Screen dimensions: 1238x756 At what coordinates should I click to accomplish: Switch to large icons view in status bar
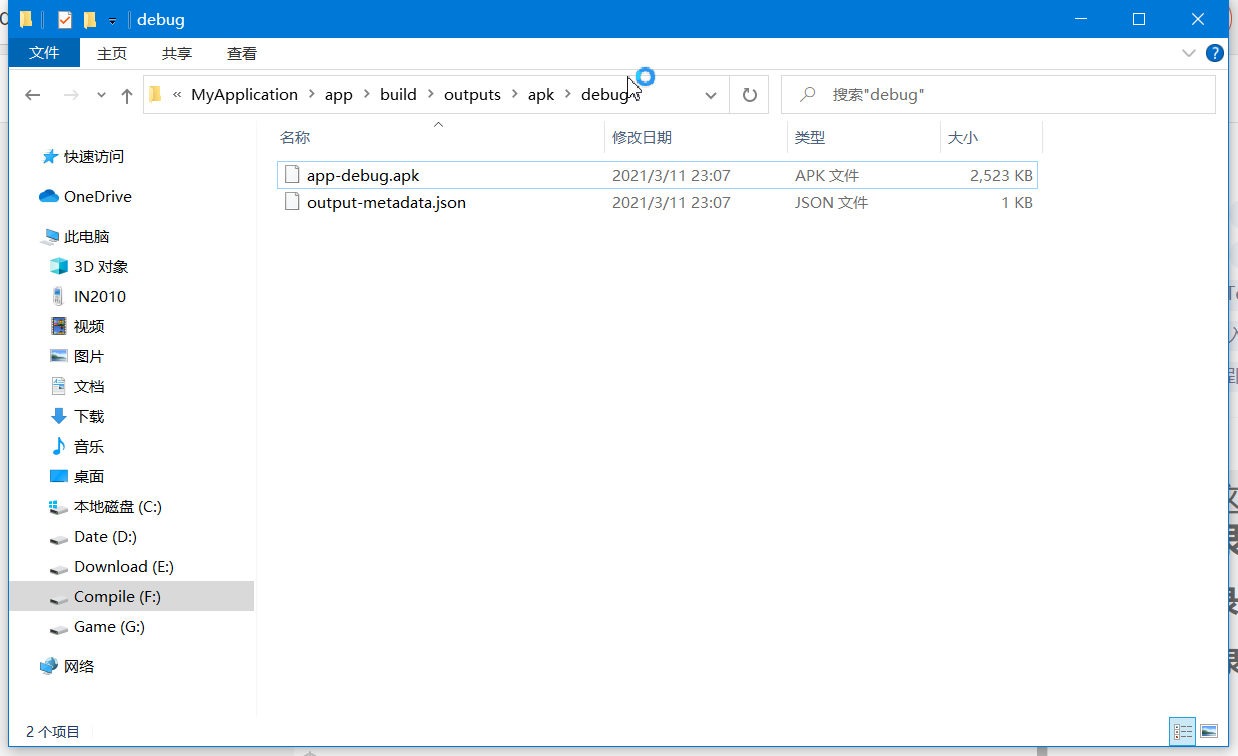point(1208,732)
